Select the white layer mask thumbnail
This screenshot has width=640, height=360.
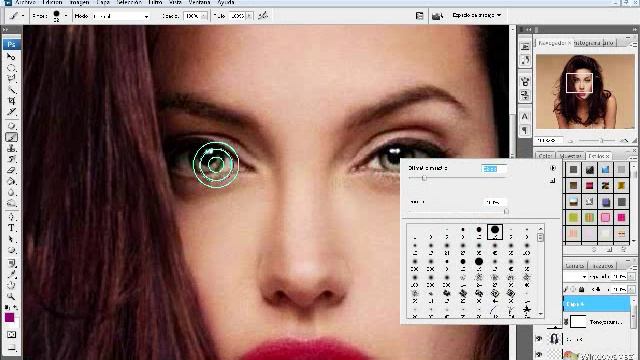(x=578, y=322)
